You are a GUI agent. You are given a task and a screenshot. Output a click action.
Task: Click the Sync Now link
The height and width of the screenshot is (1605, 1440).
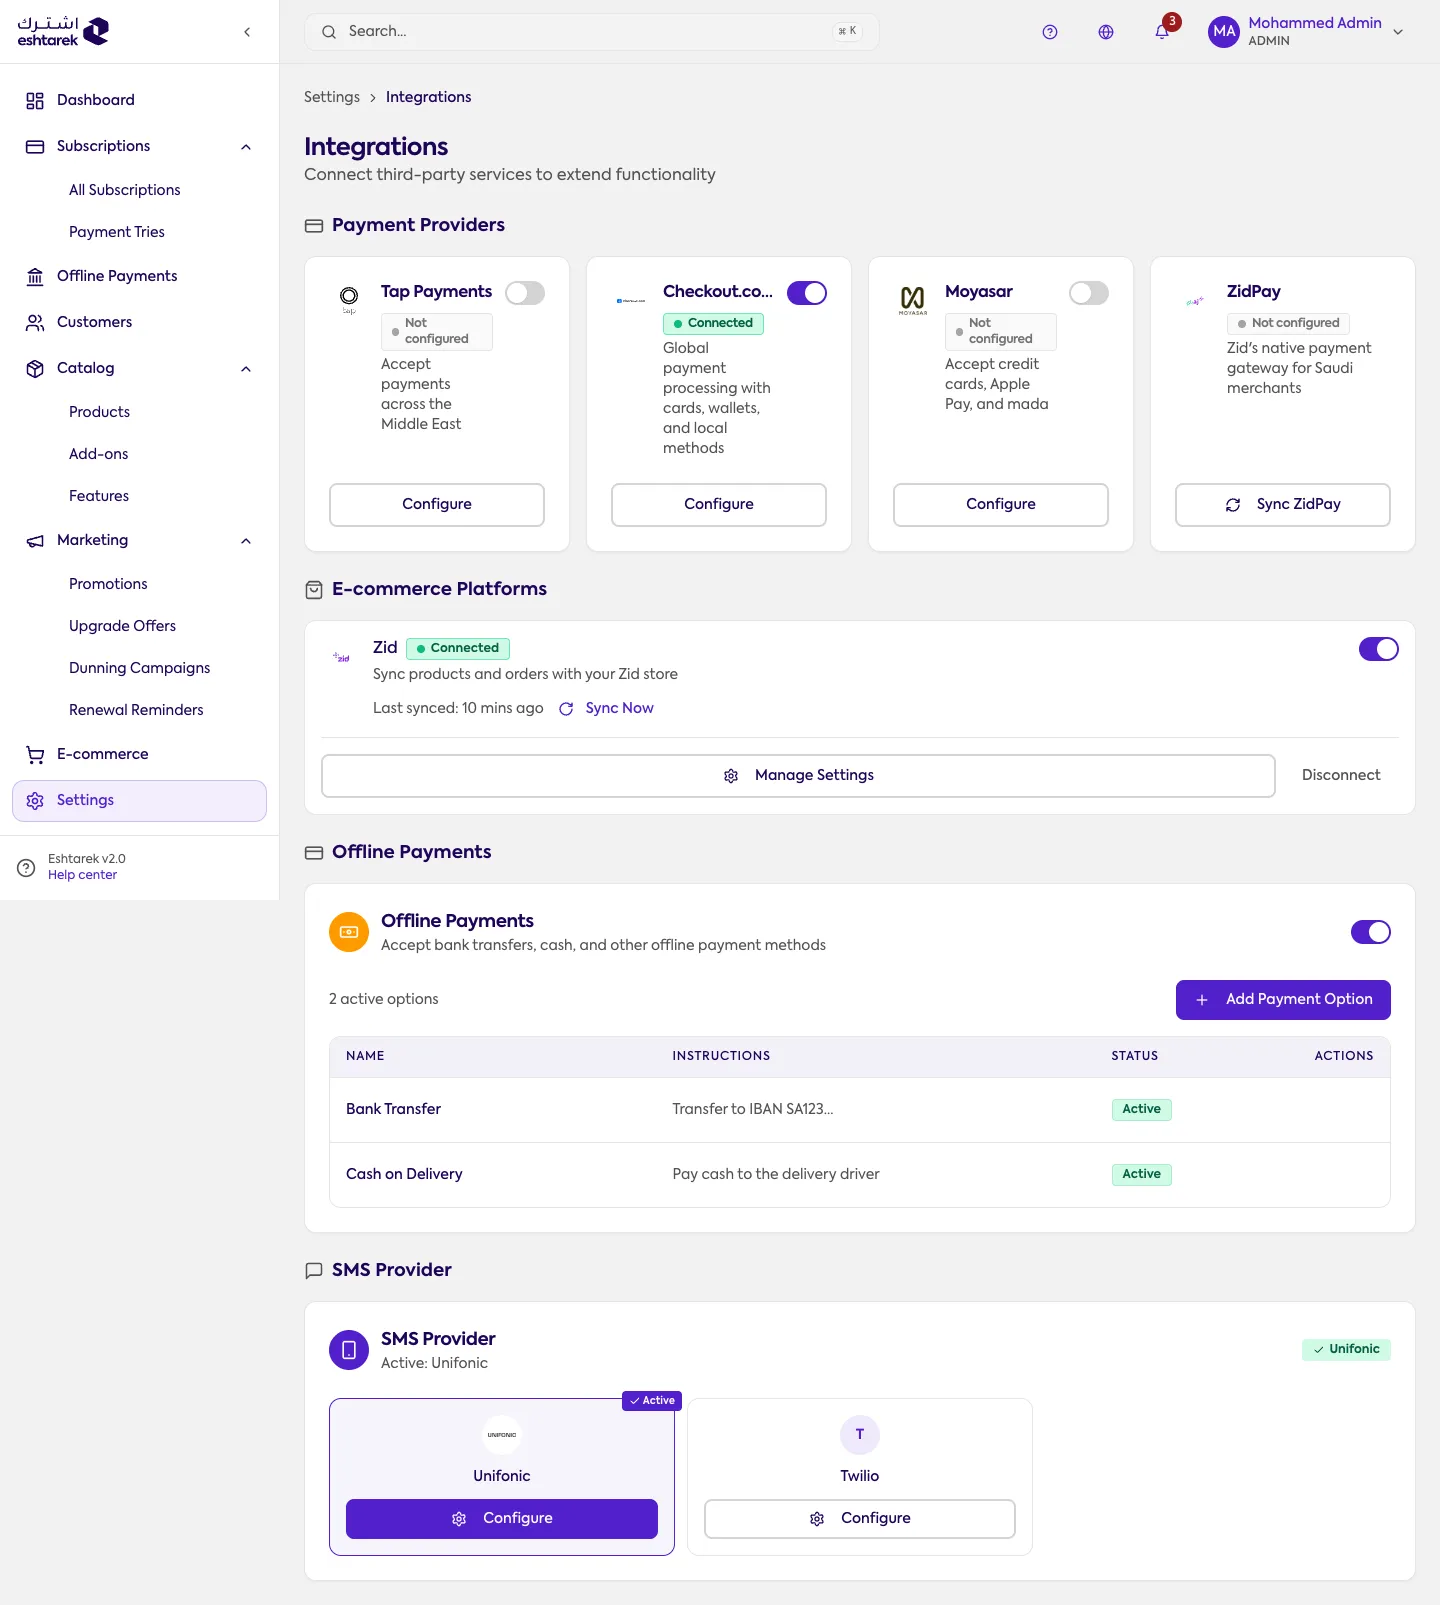619,708
